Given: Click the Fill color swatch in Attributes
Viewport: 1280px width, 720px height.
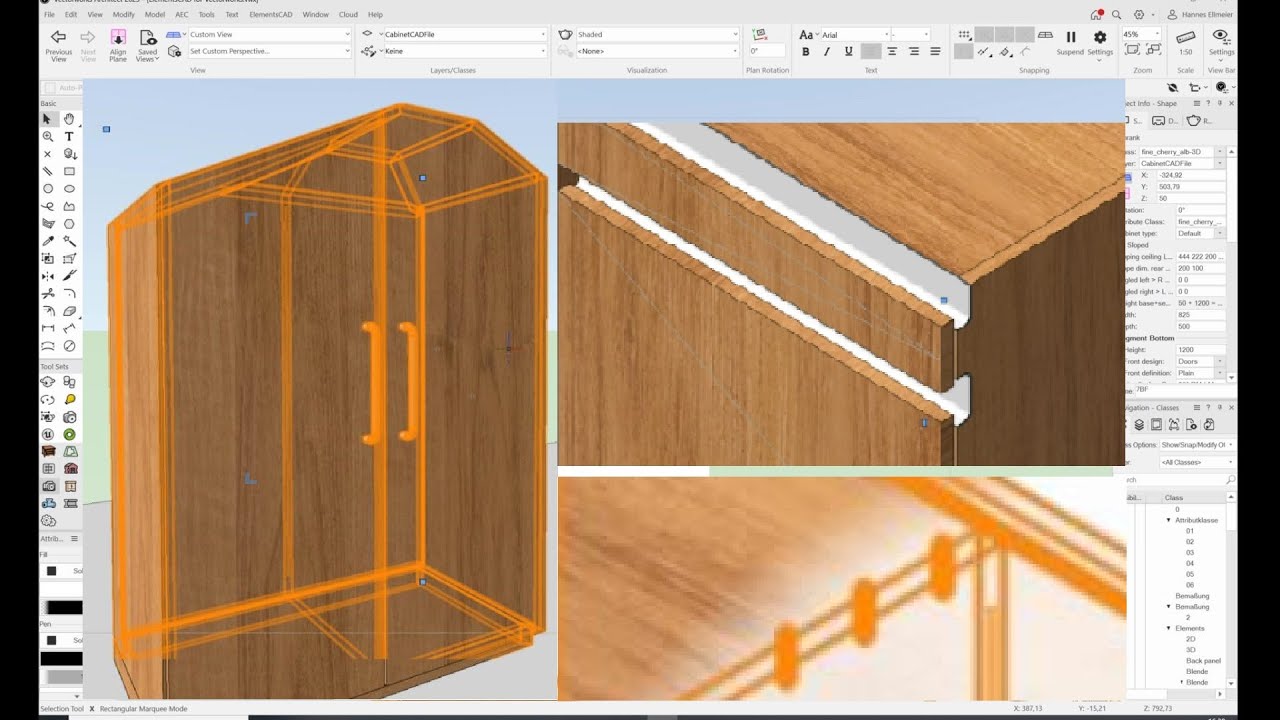Looking at the screenshot, I should [51, 571].
